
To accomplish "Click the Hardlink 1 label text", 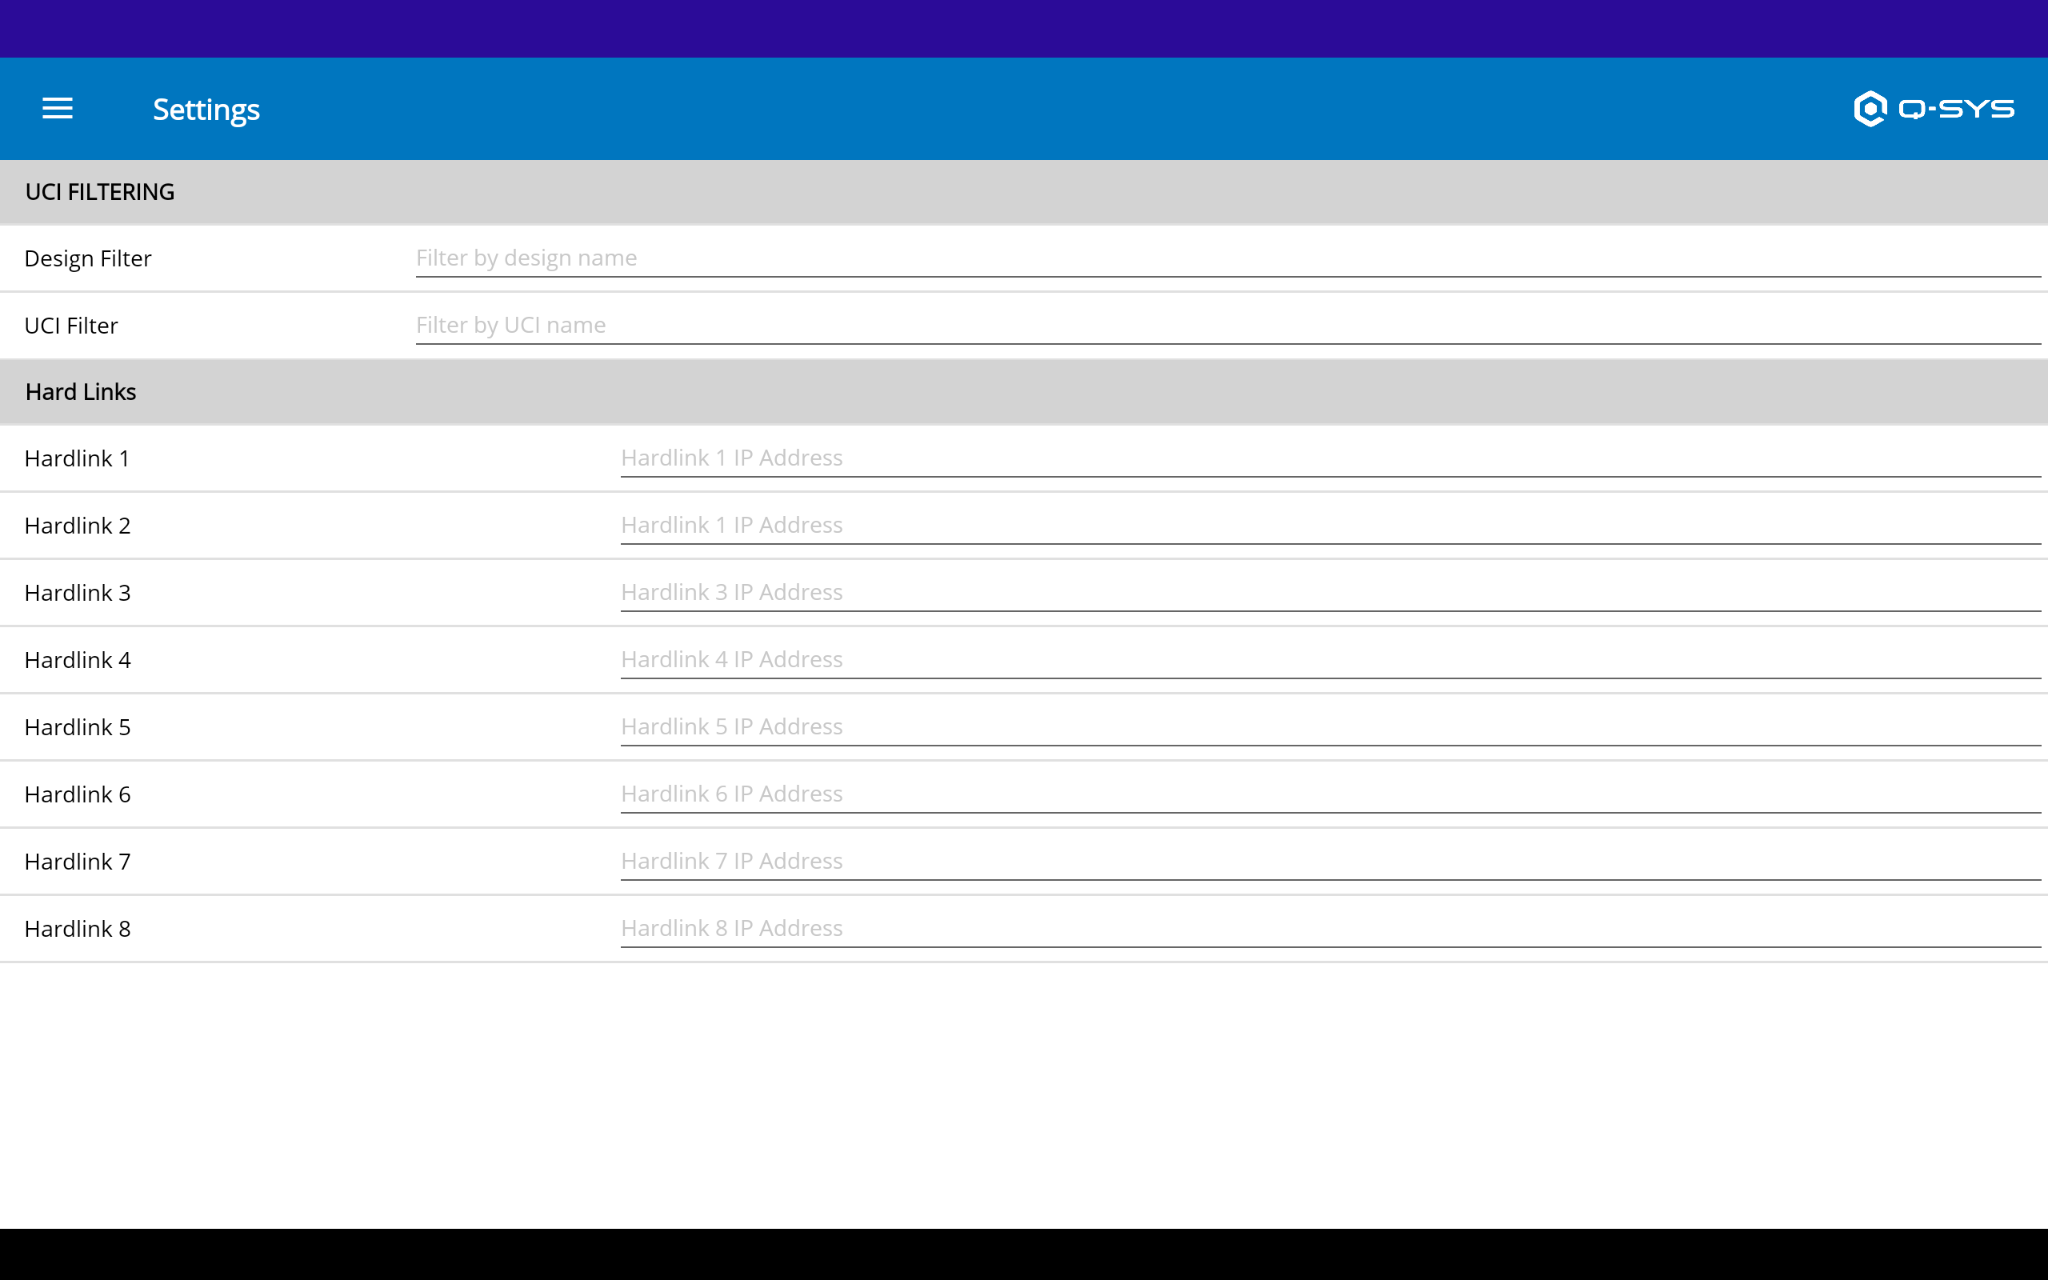I will [77, 459].
